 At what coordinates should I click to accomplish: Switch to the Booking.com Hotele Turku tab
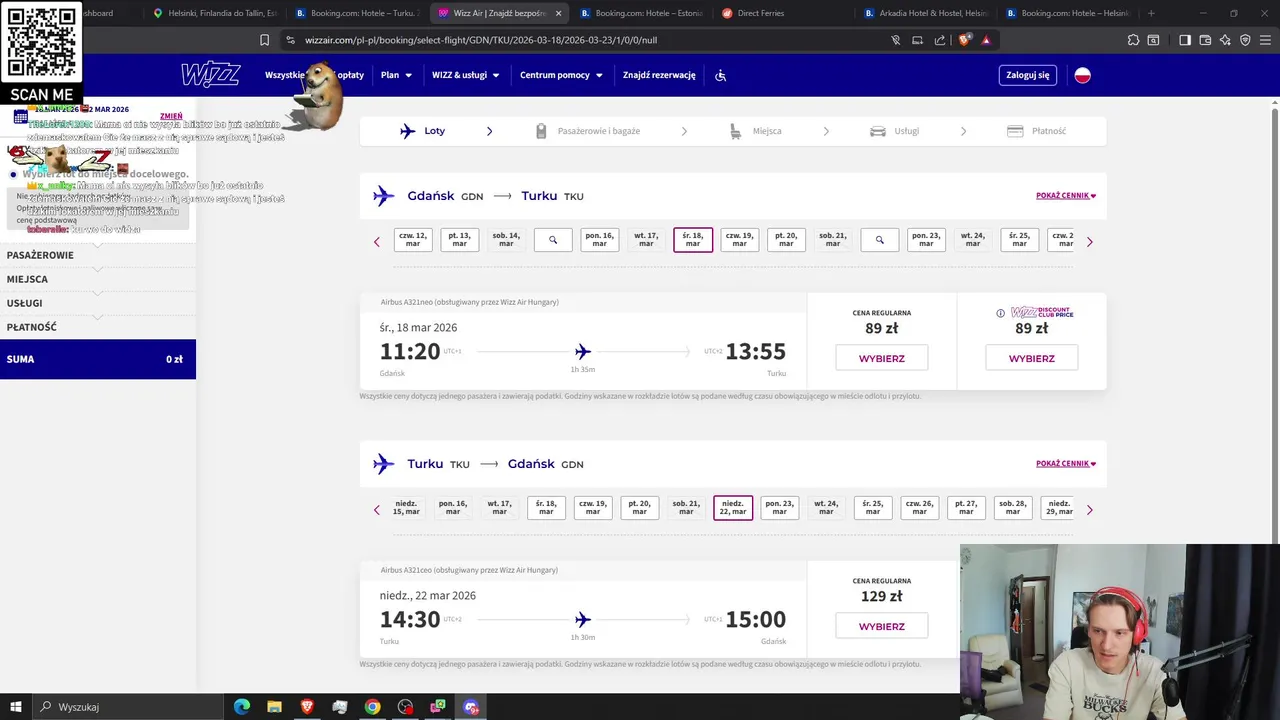pyautogui.click(x=357, y=13)
